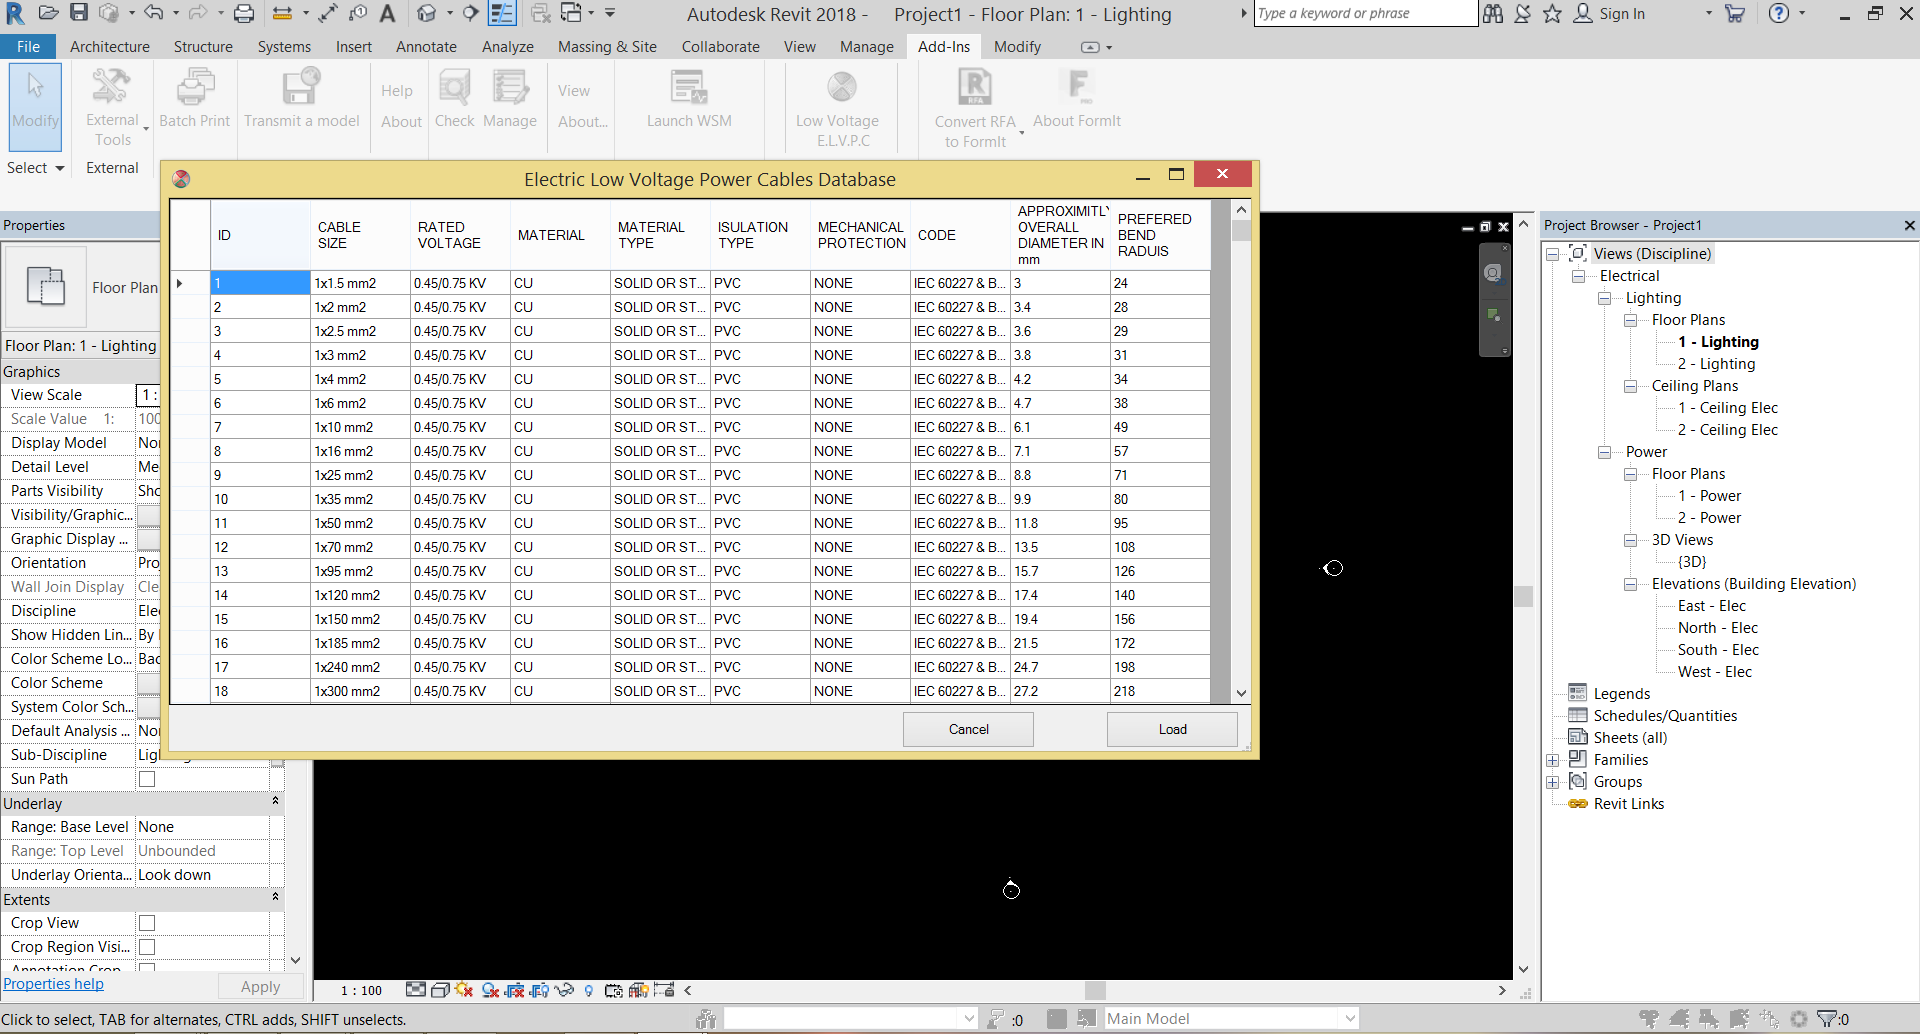Open the Manage ribbon tab
Image resolution: width=1920 pixels, height=1034 pixels.
click(867, 47)
